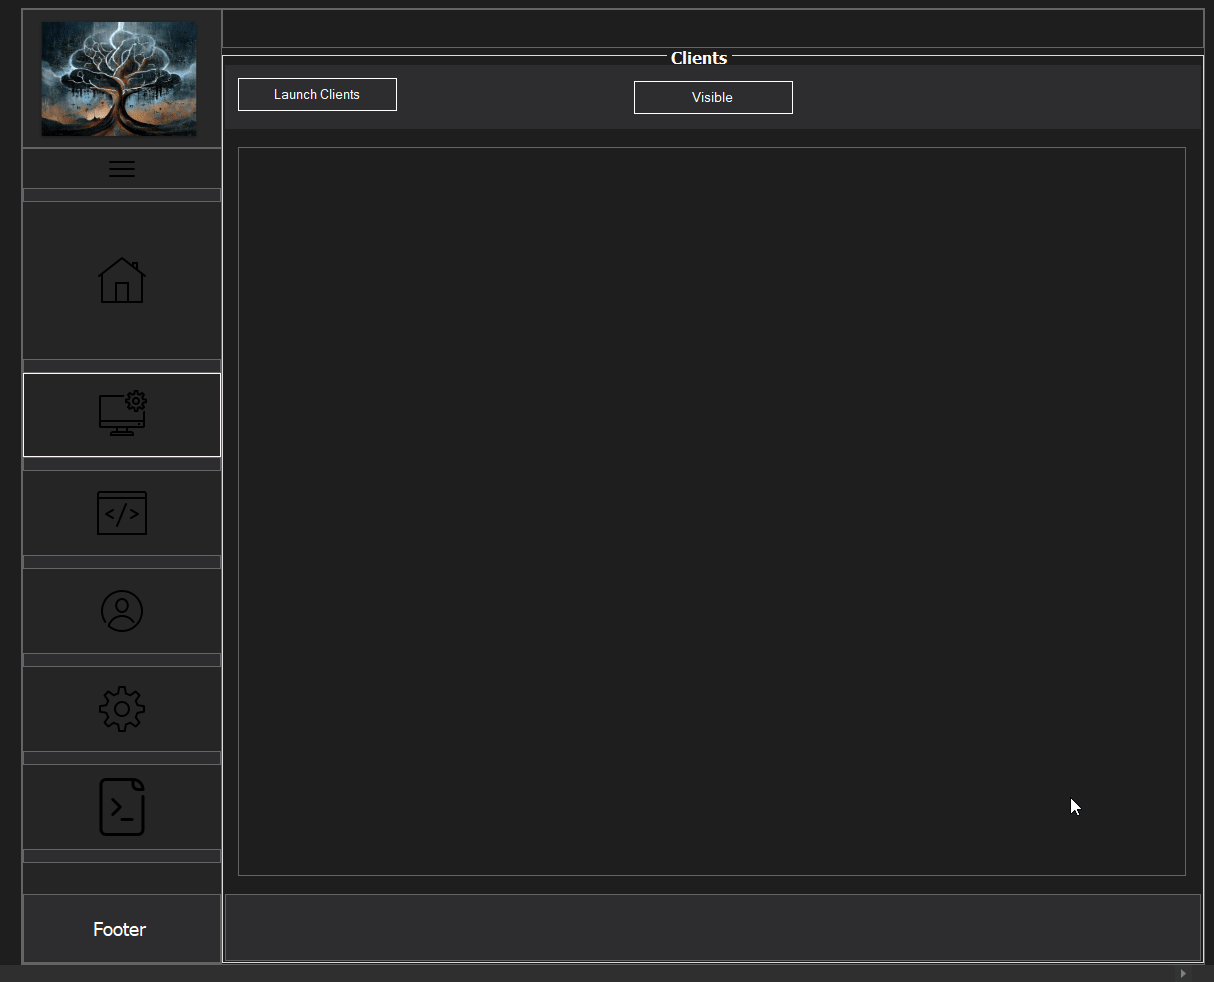Open the hamburger menu in the sidebar
The width and height of the screenshot is (1214, 982).
click(x=121, y=169)
